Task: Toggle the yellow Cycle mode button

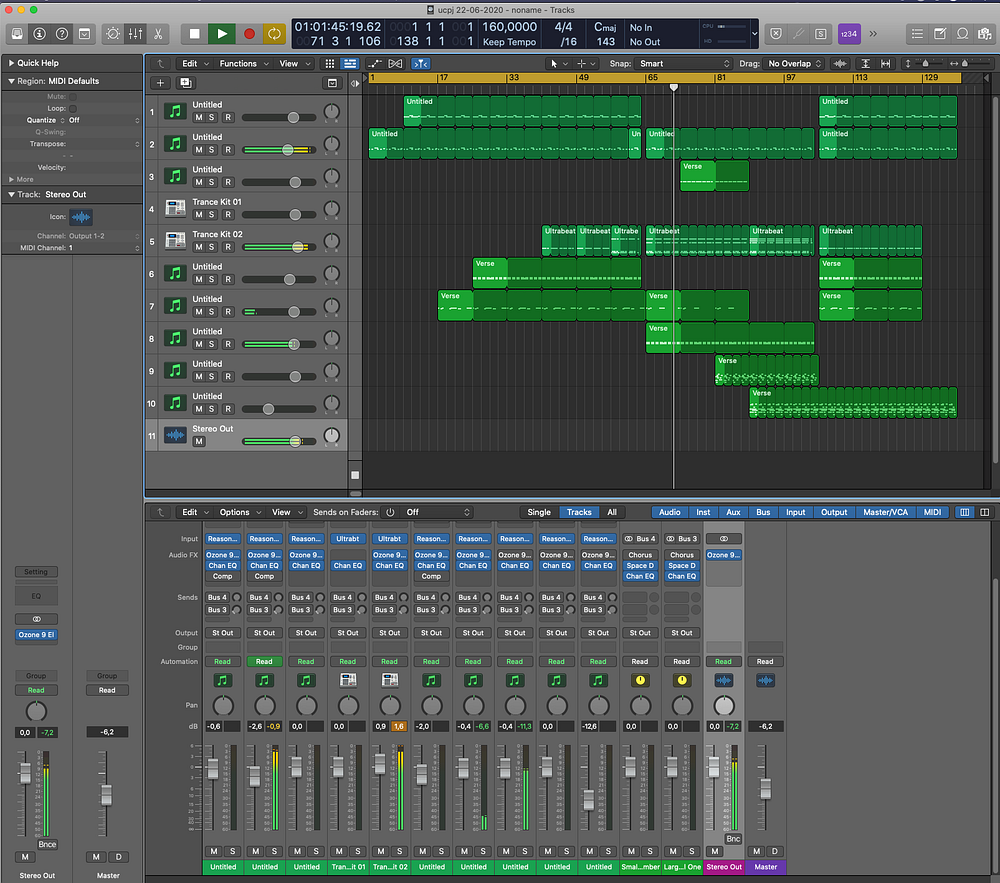Action: coord(274,34)
